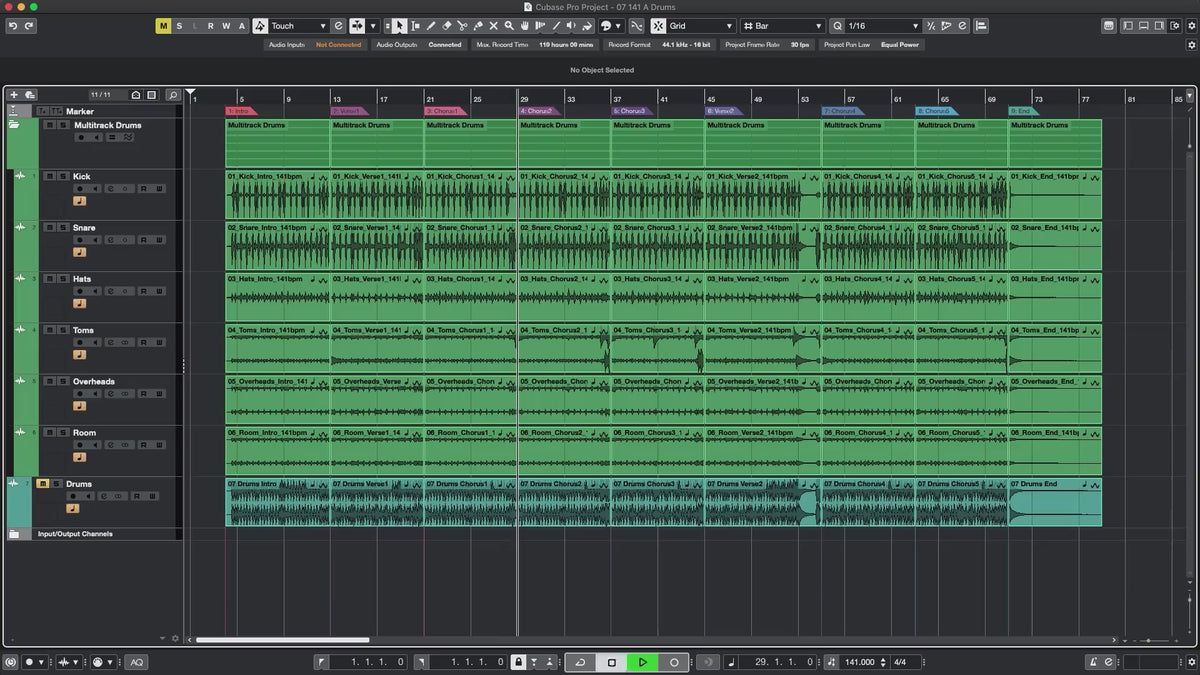Unmute the Drums track

pos(43,484)
